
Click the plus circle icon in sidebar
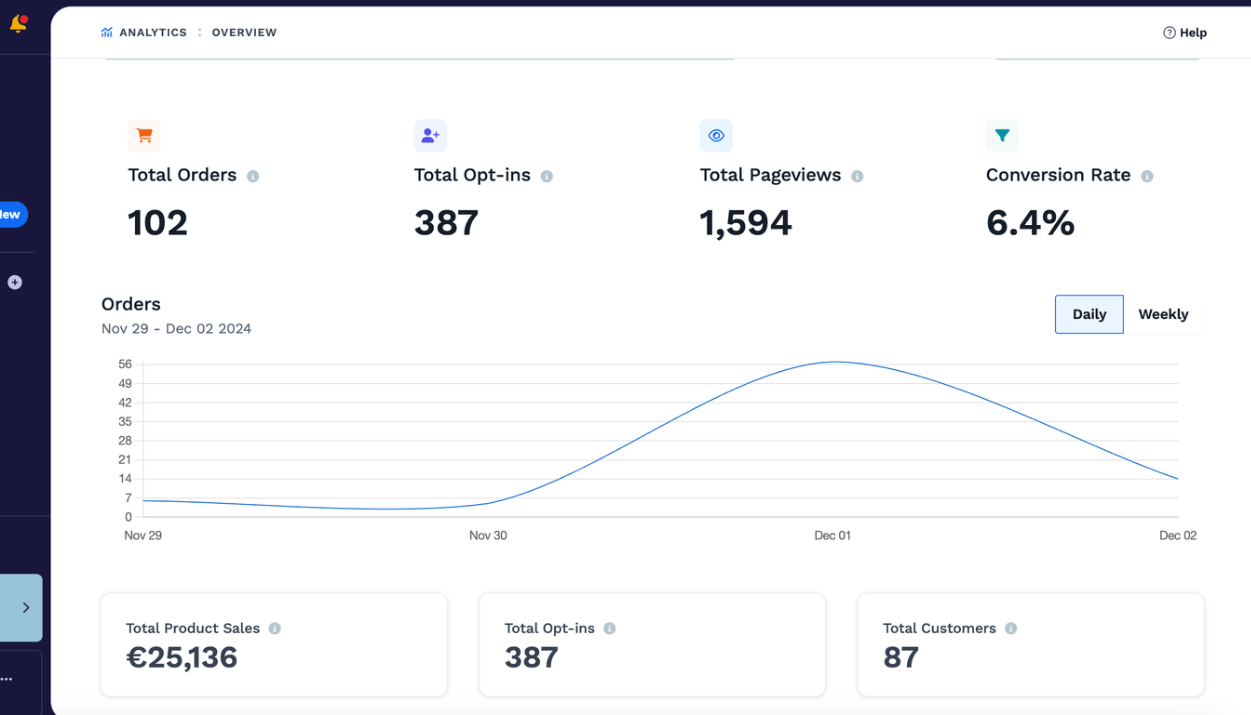pyautogui.click(x=15, y=282)
